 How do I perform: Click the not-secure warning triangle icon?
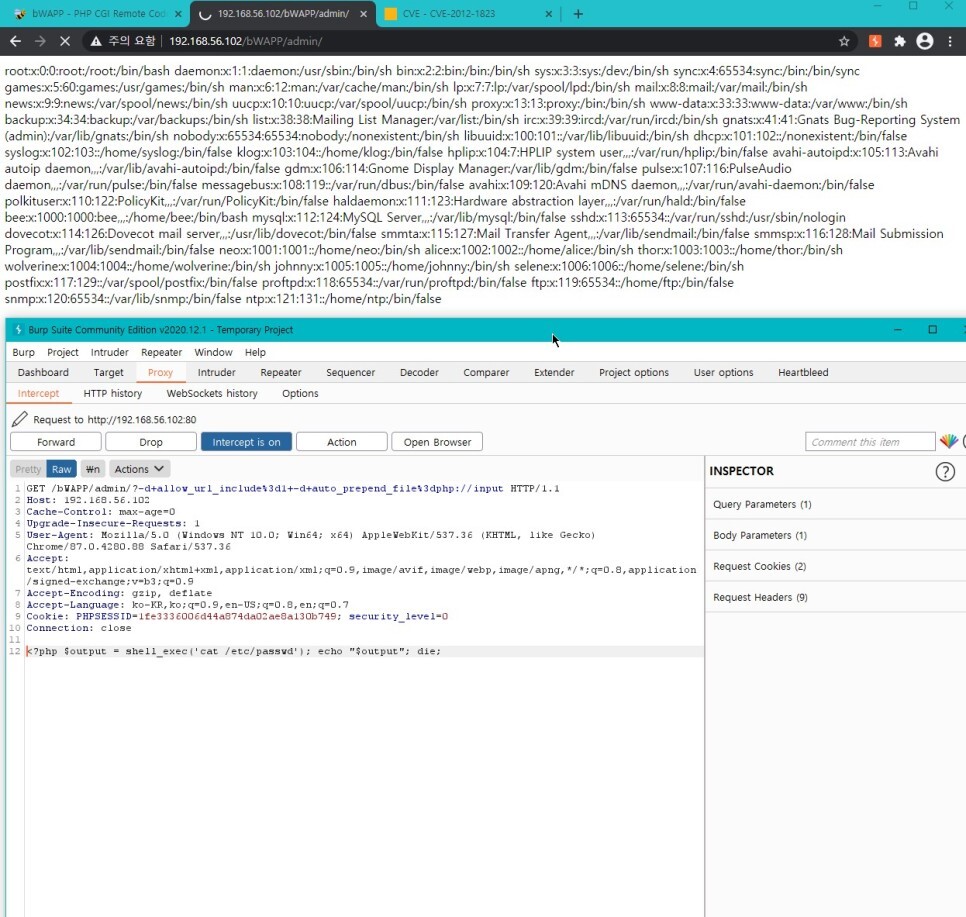[95, 41]
